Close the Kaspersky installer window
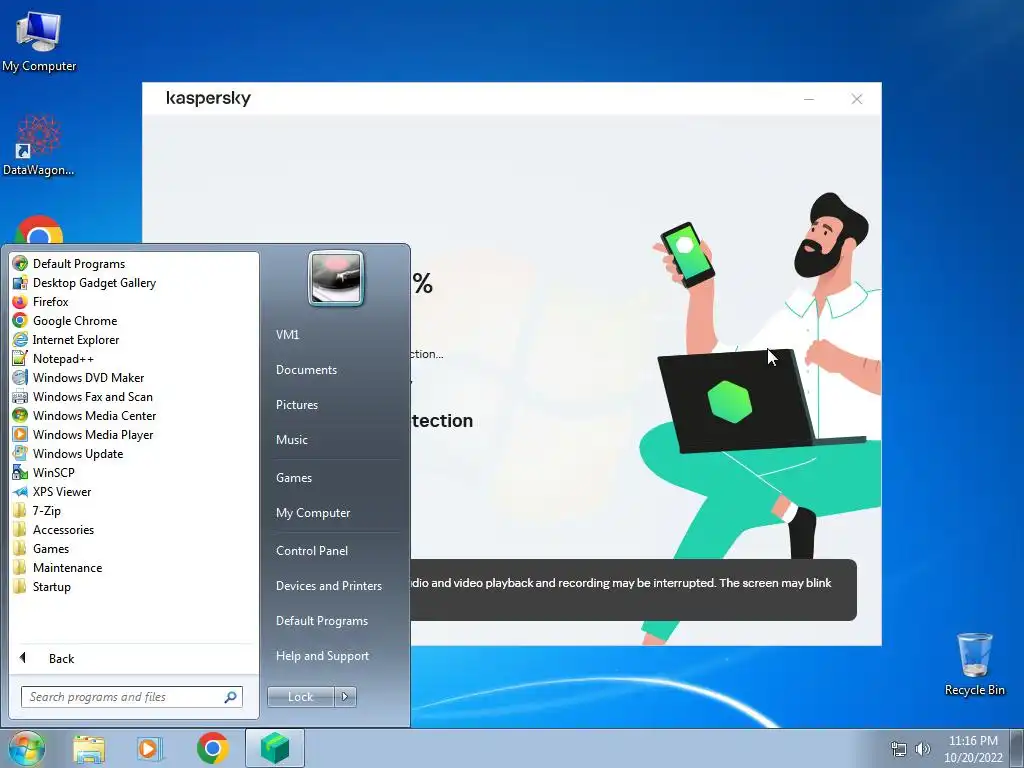The width and height of the screenshot is (1024, 768). (x=857, y=99)
